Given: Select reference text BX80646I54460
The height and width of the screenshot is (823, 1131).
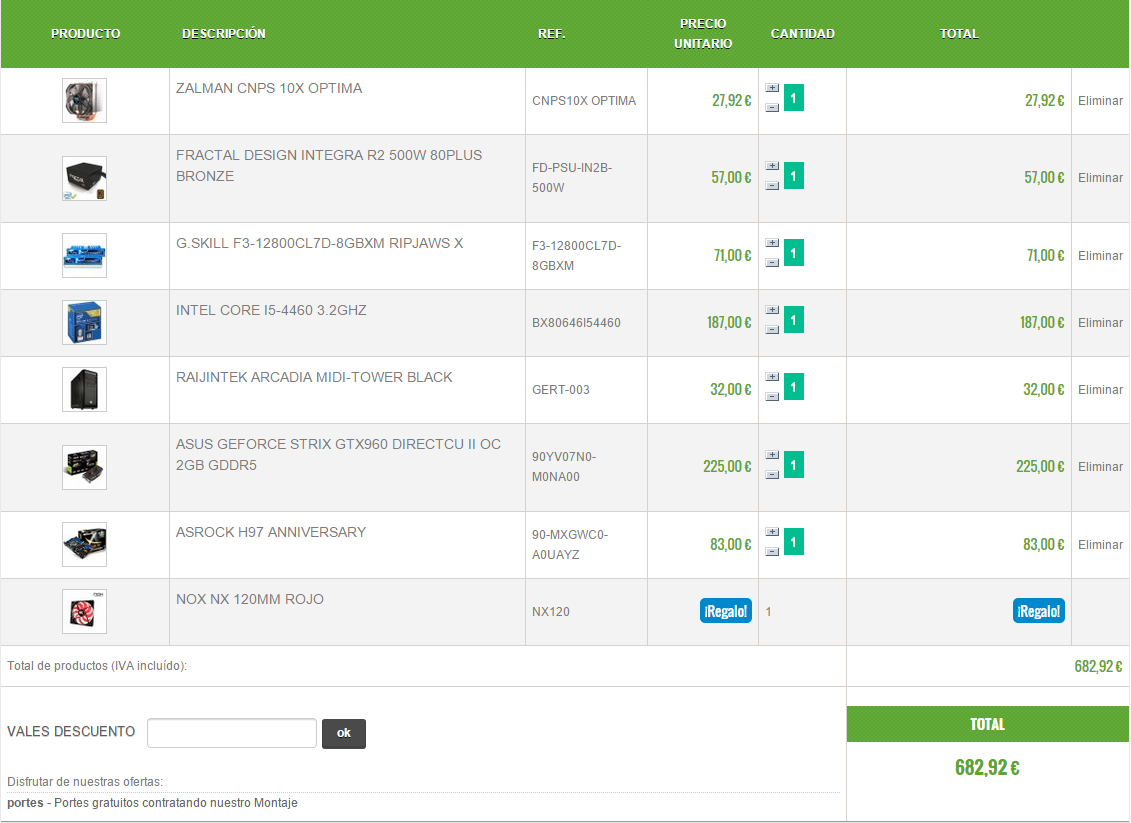Looking at the screenshot, I should pyautogui.click(x=576, y=323).
